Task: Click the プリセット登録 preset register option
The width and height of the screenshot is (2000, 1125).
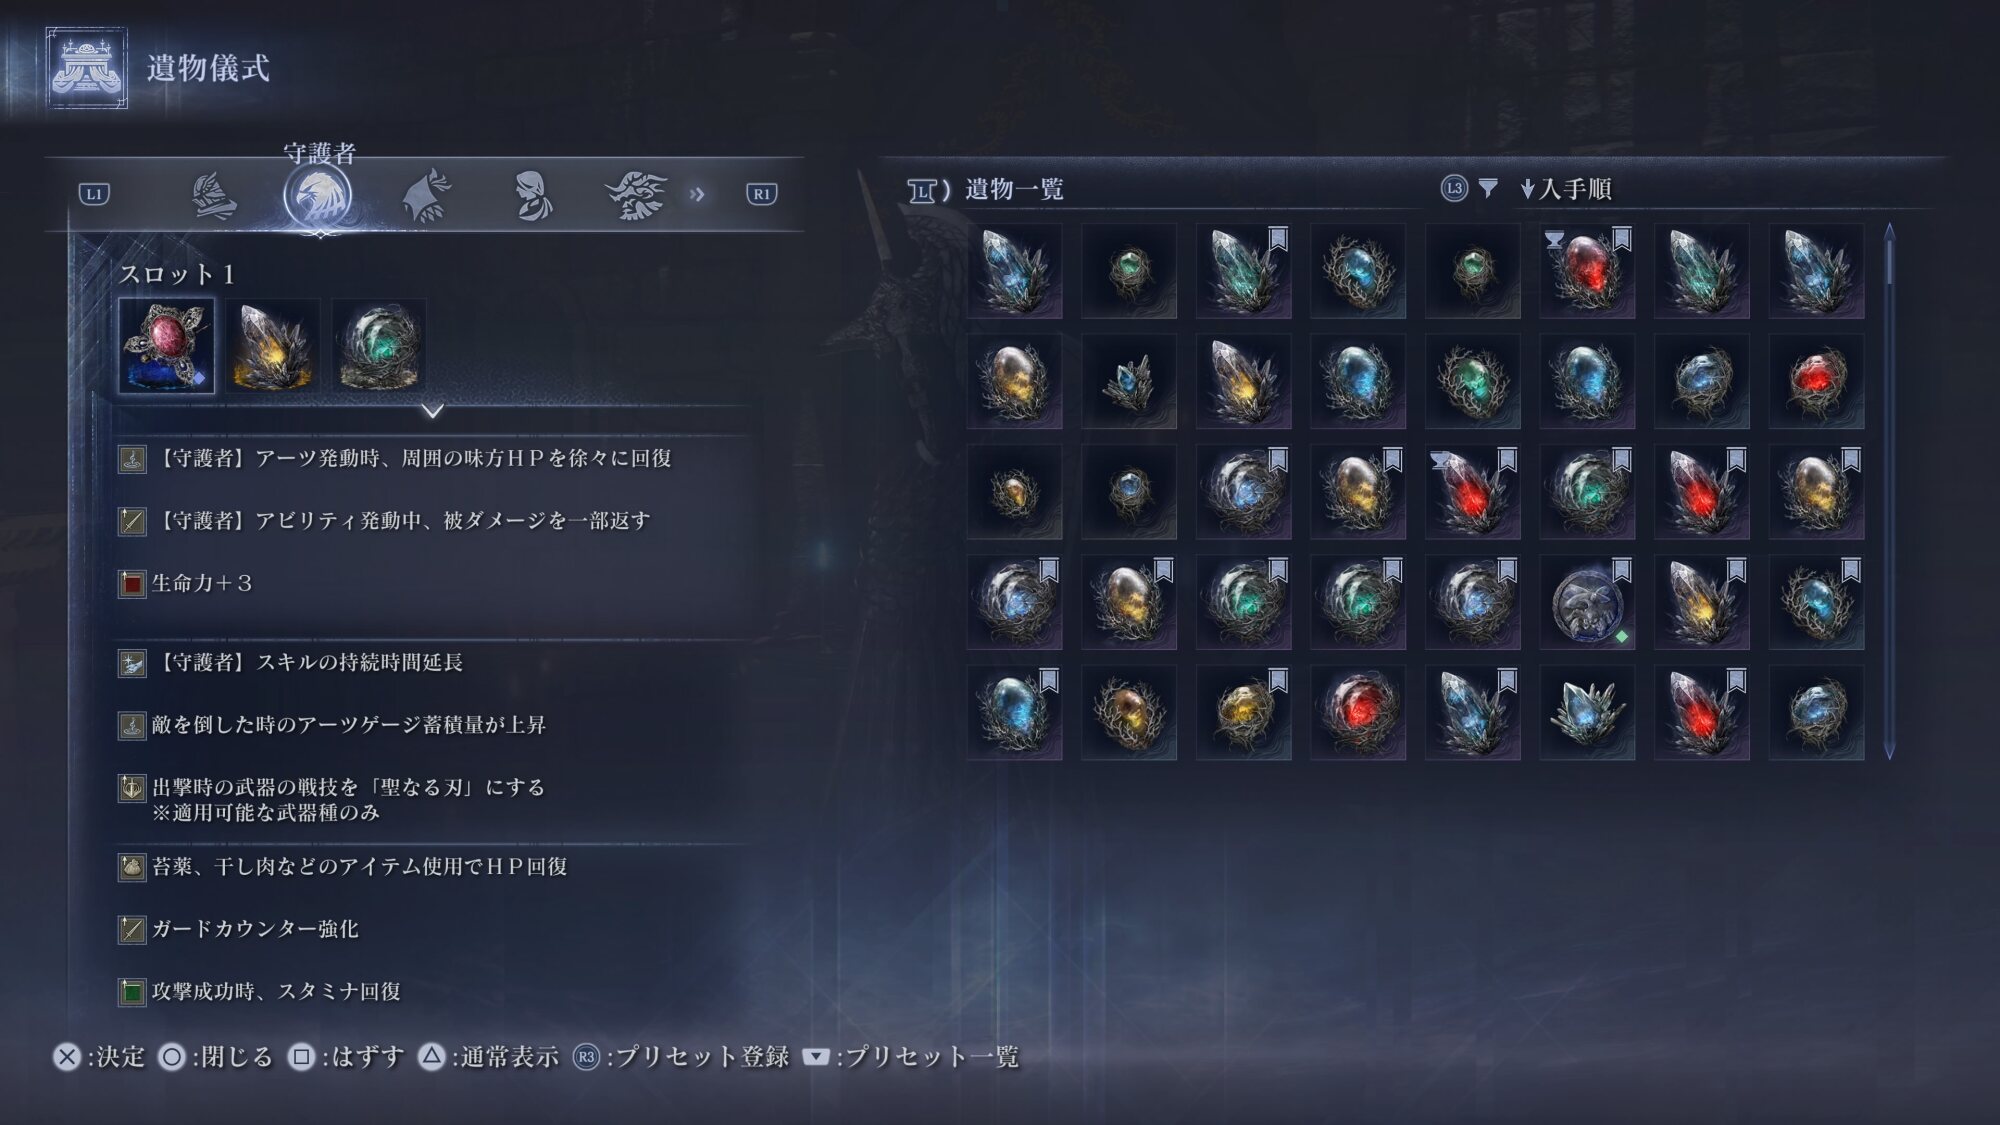Action: pos(681,1057)
